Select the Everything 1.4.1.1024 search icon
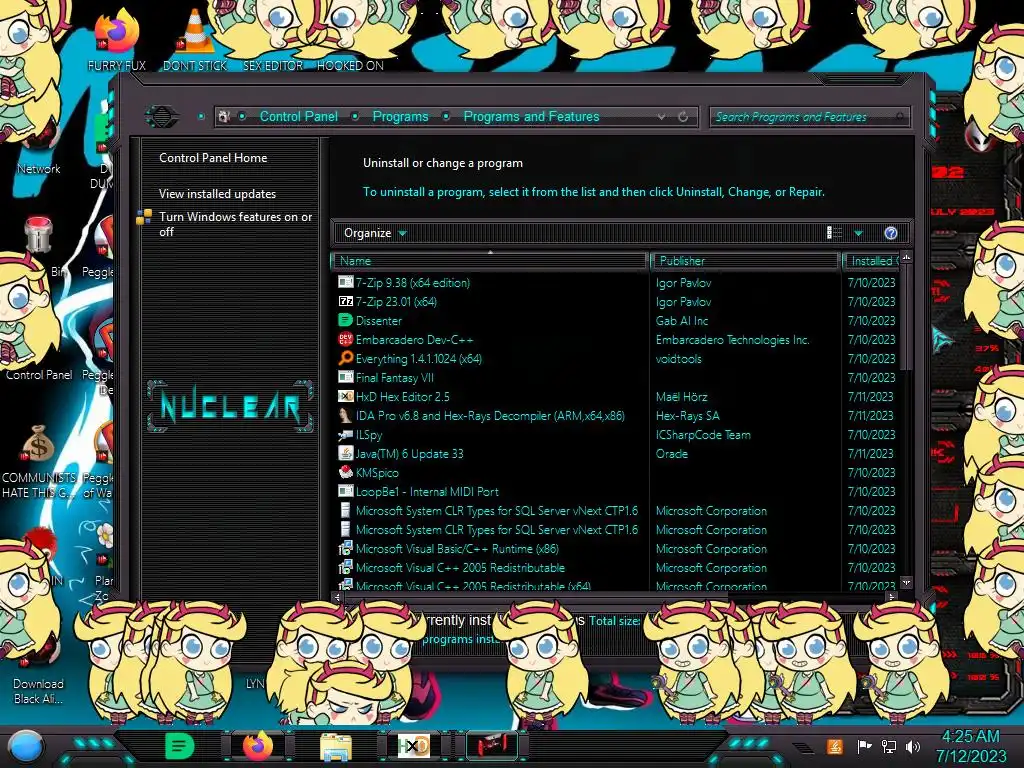The height and width of the screenshot is (768, 1024). point(345,358)
